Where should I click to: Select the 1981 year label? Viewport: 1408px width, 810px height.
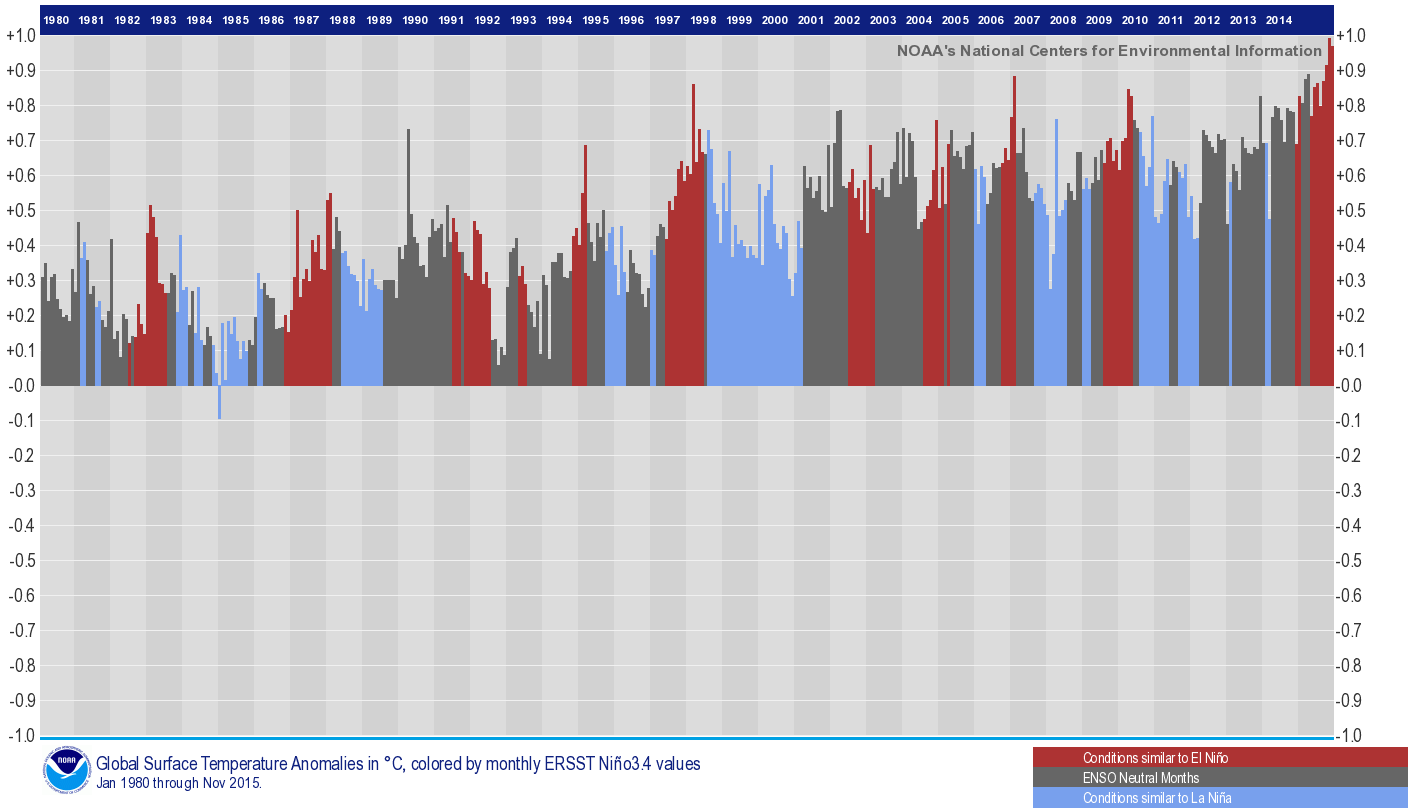92,20
